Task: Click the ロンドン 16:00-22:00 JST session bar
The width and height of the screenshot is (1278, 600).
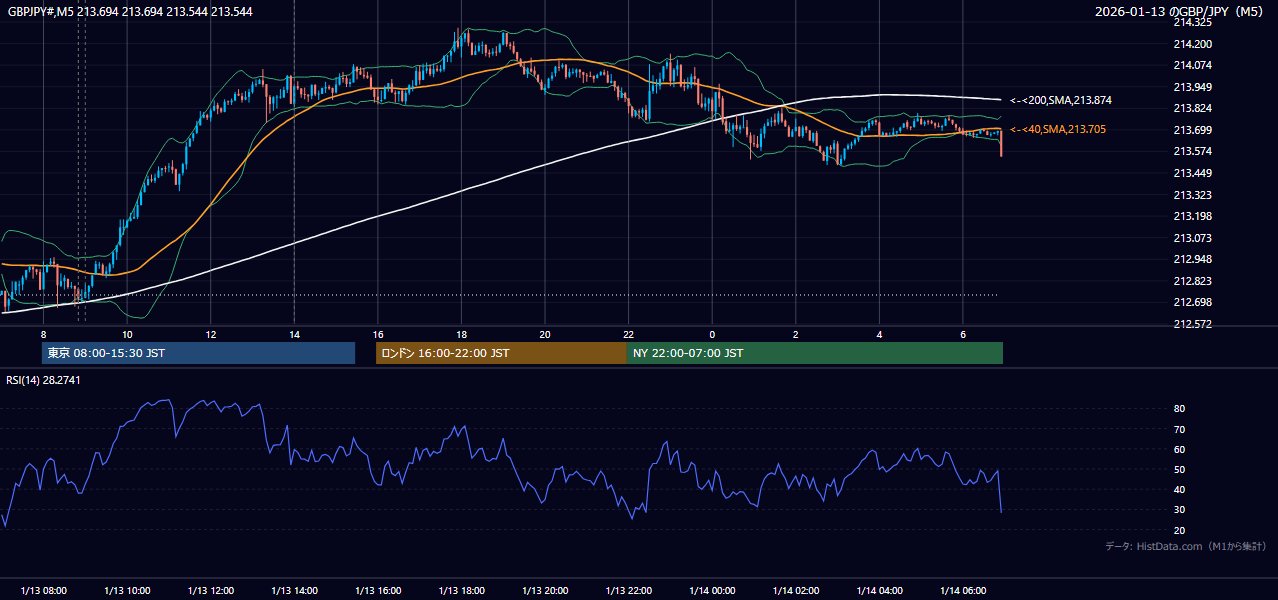Action: (x=501, y=353)
